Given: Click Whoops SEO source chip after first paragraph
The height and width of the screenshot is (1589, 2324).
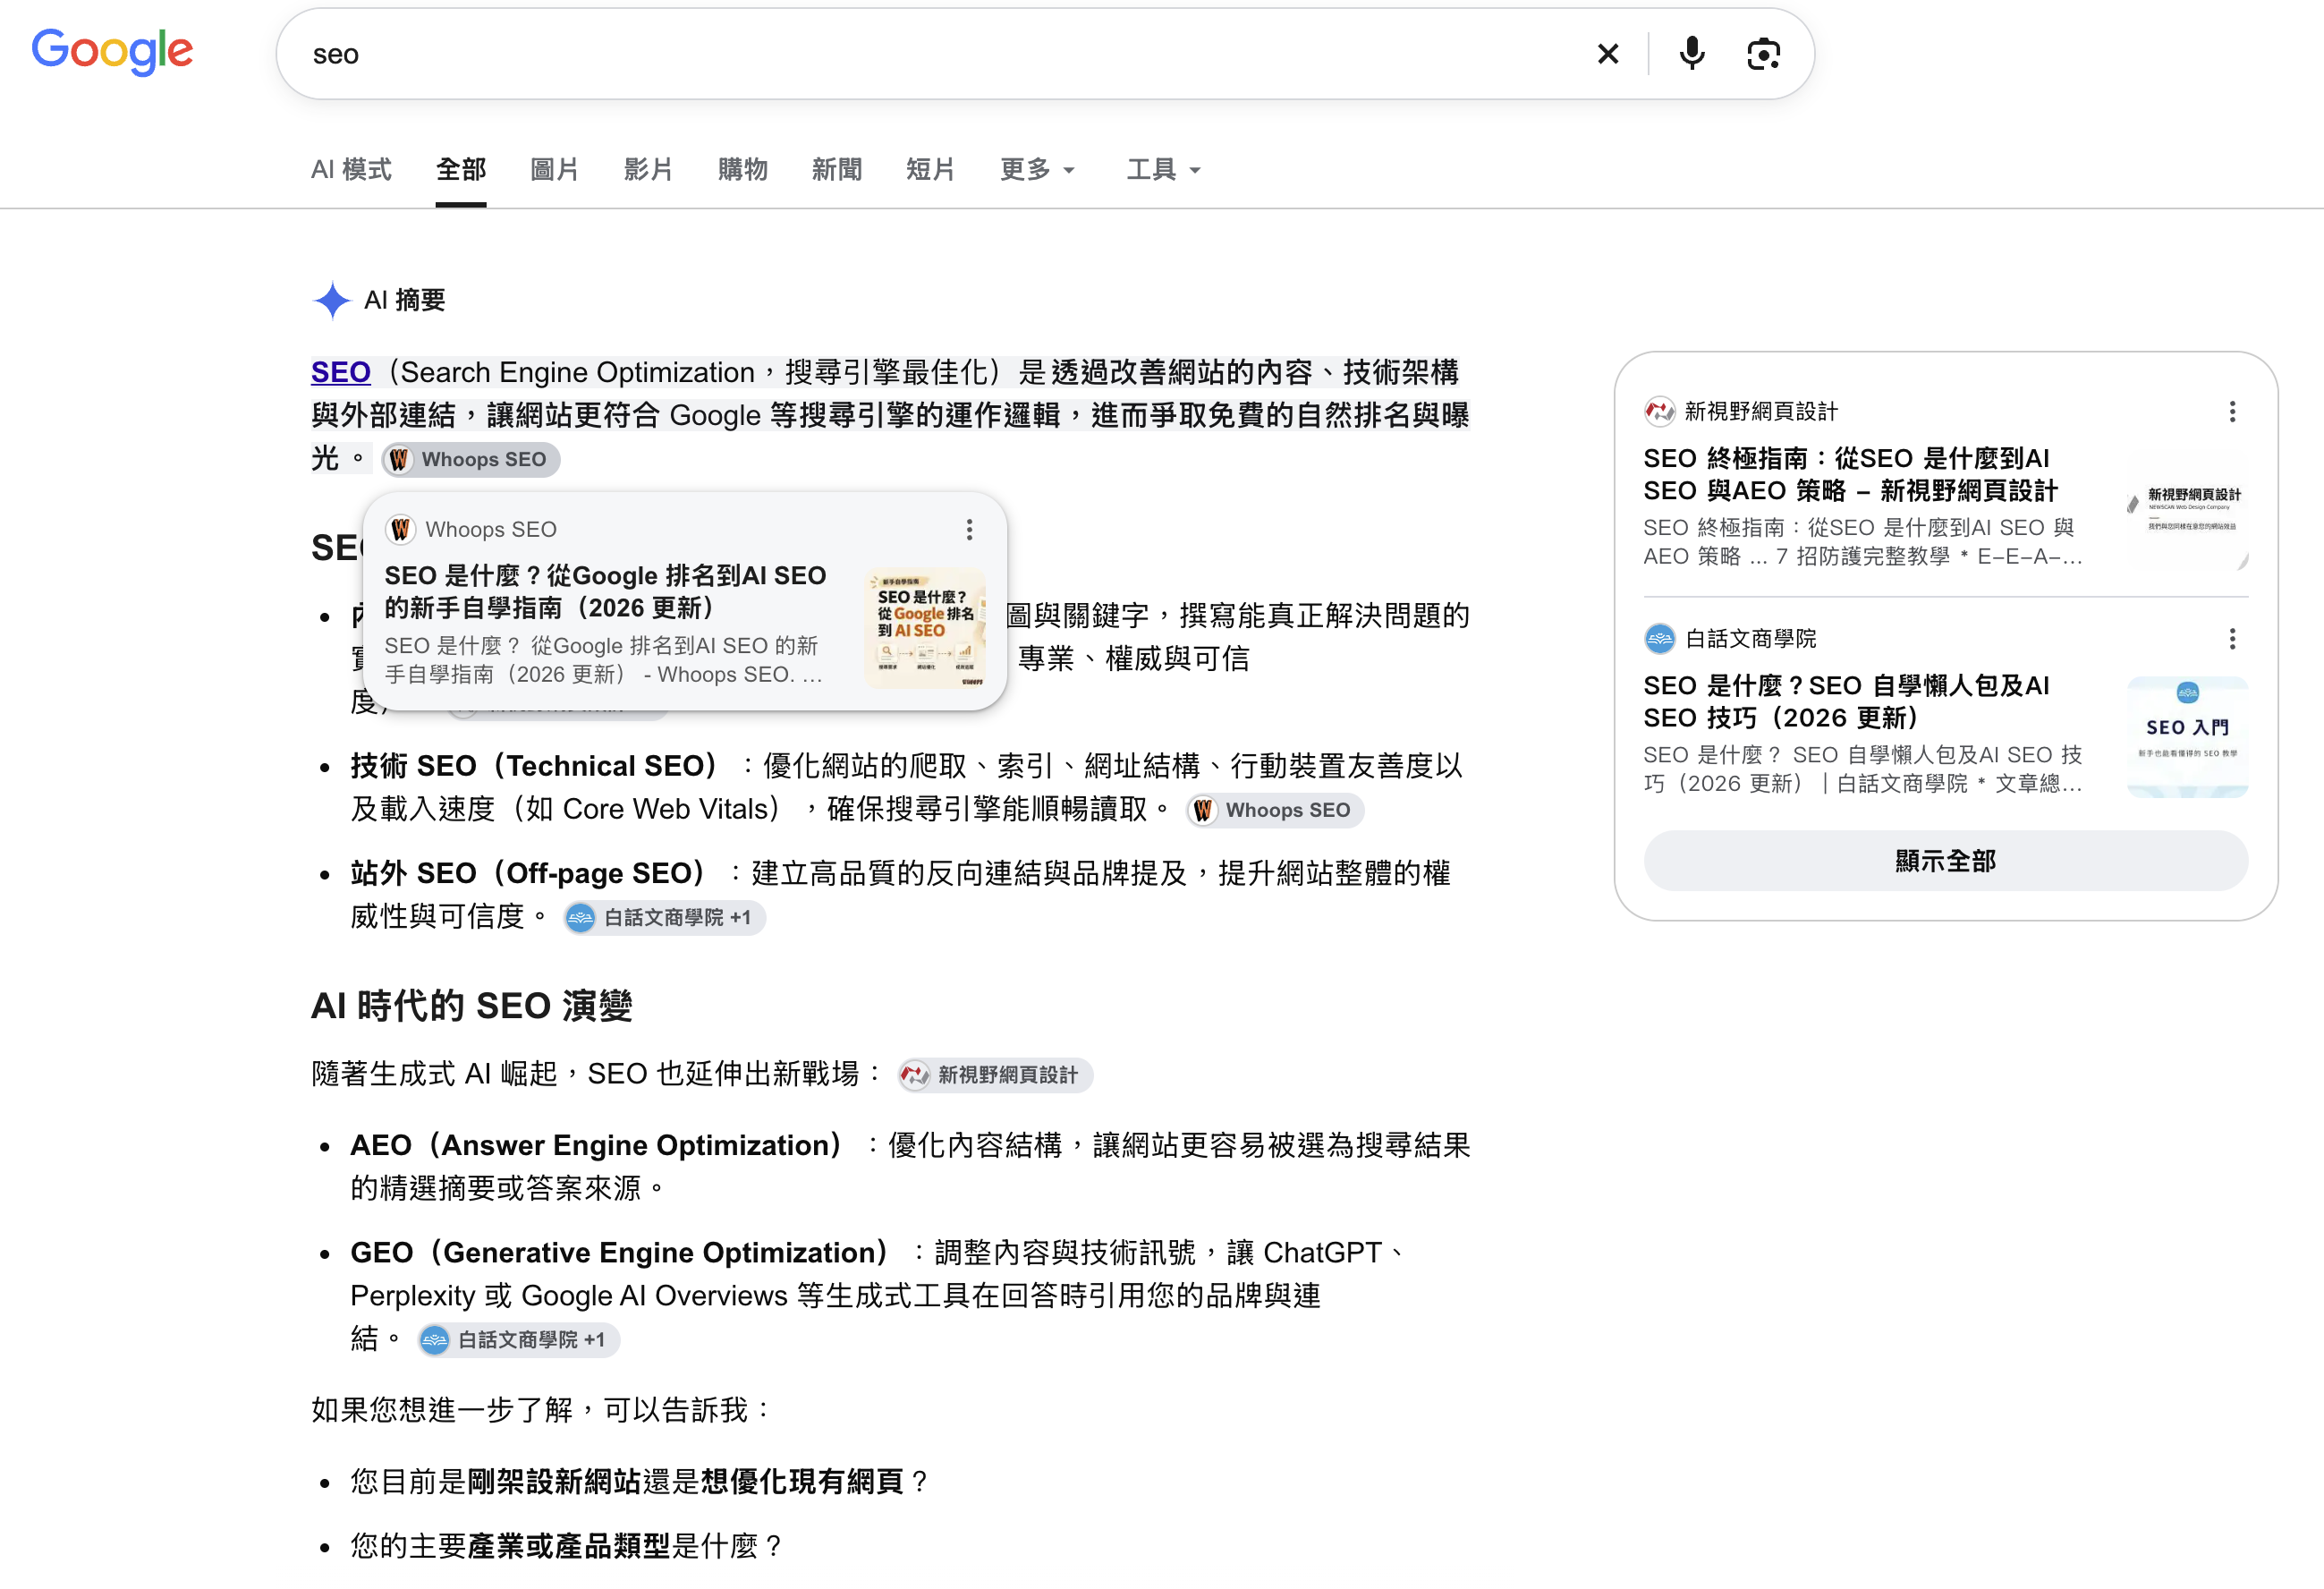Looking at the screenshot, I should point(471,459).
